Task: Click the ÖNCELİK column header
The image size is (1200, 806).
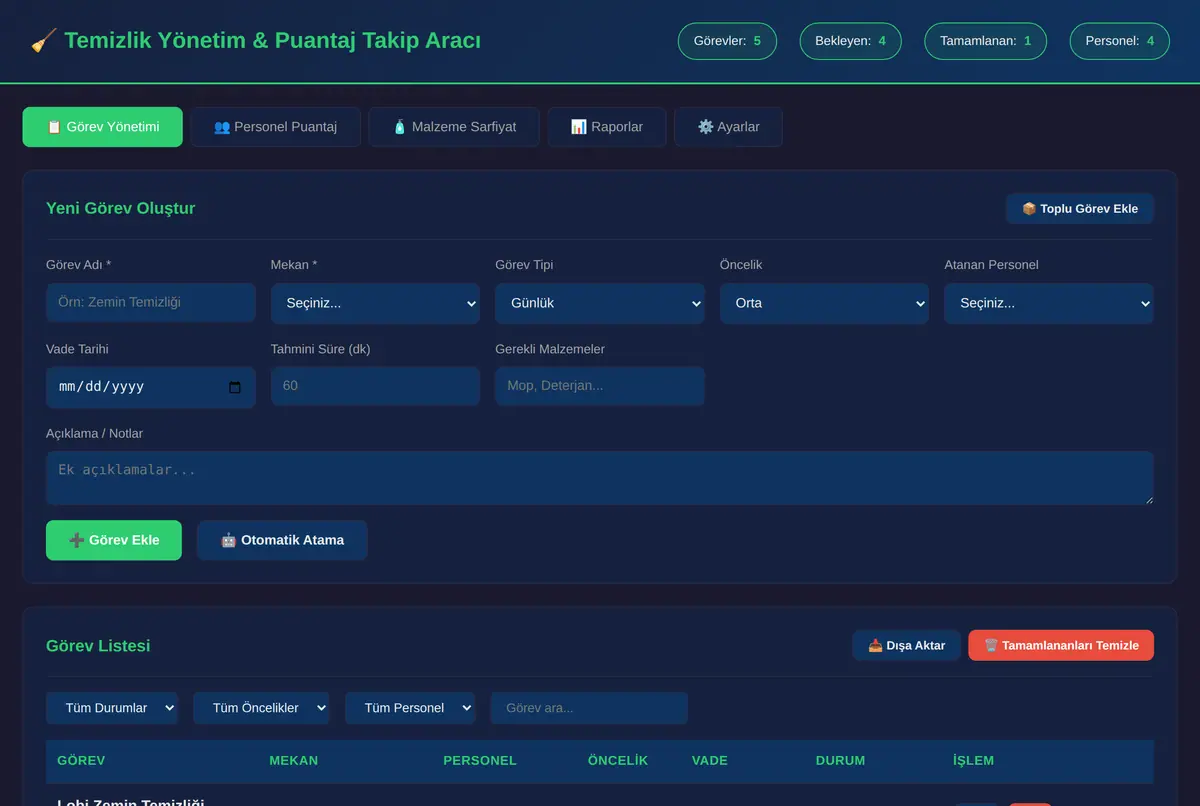Action: point(618,760)
